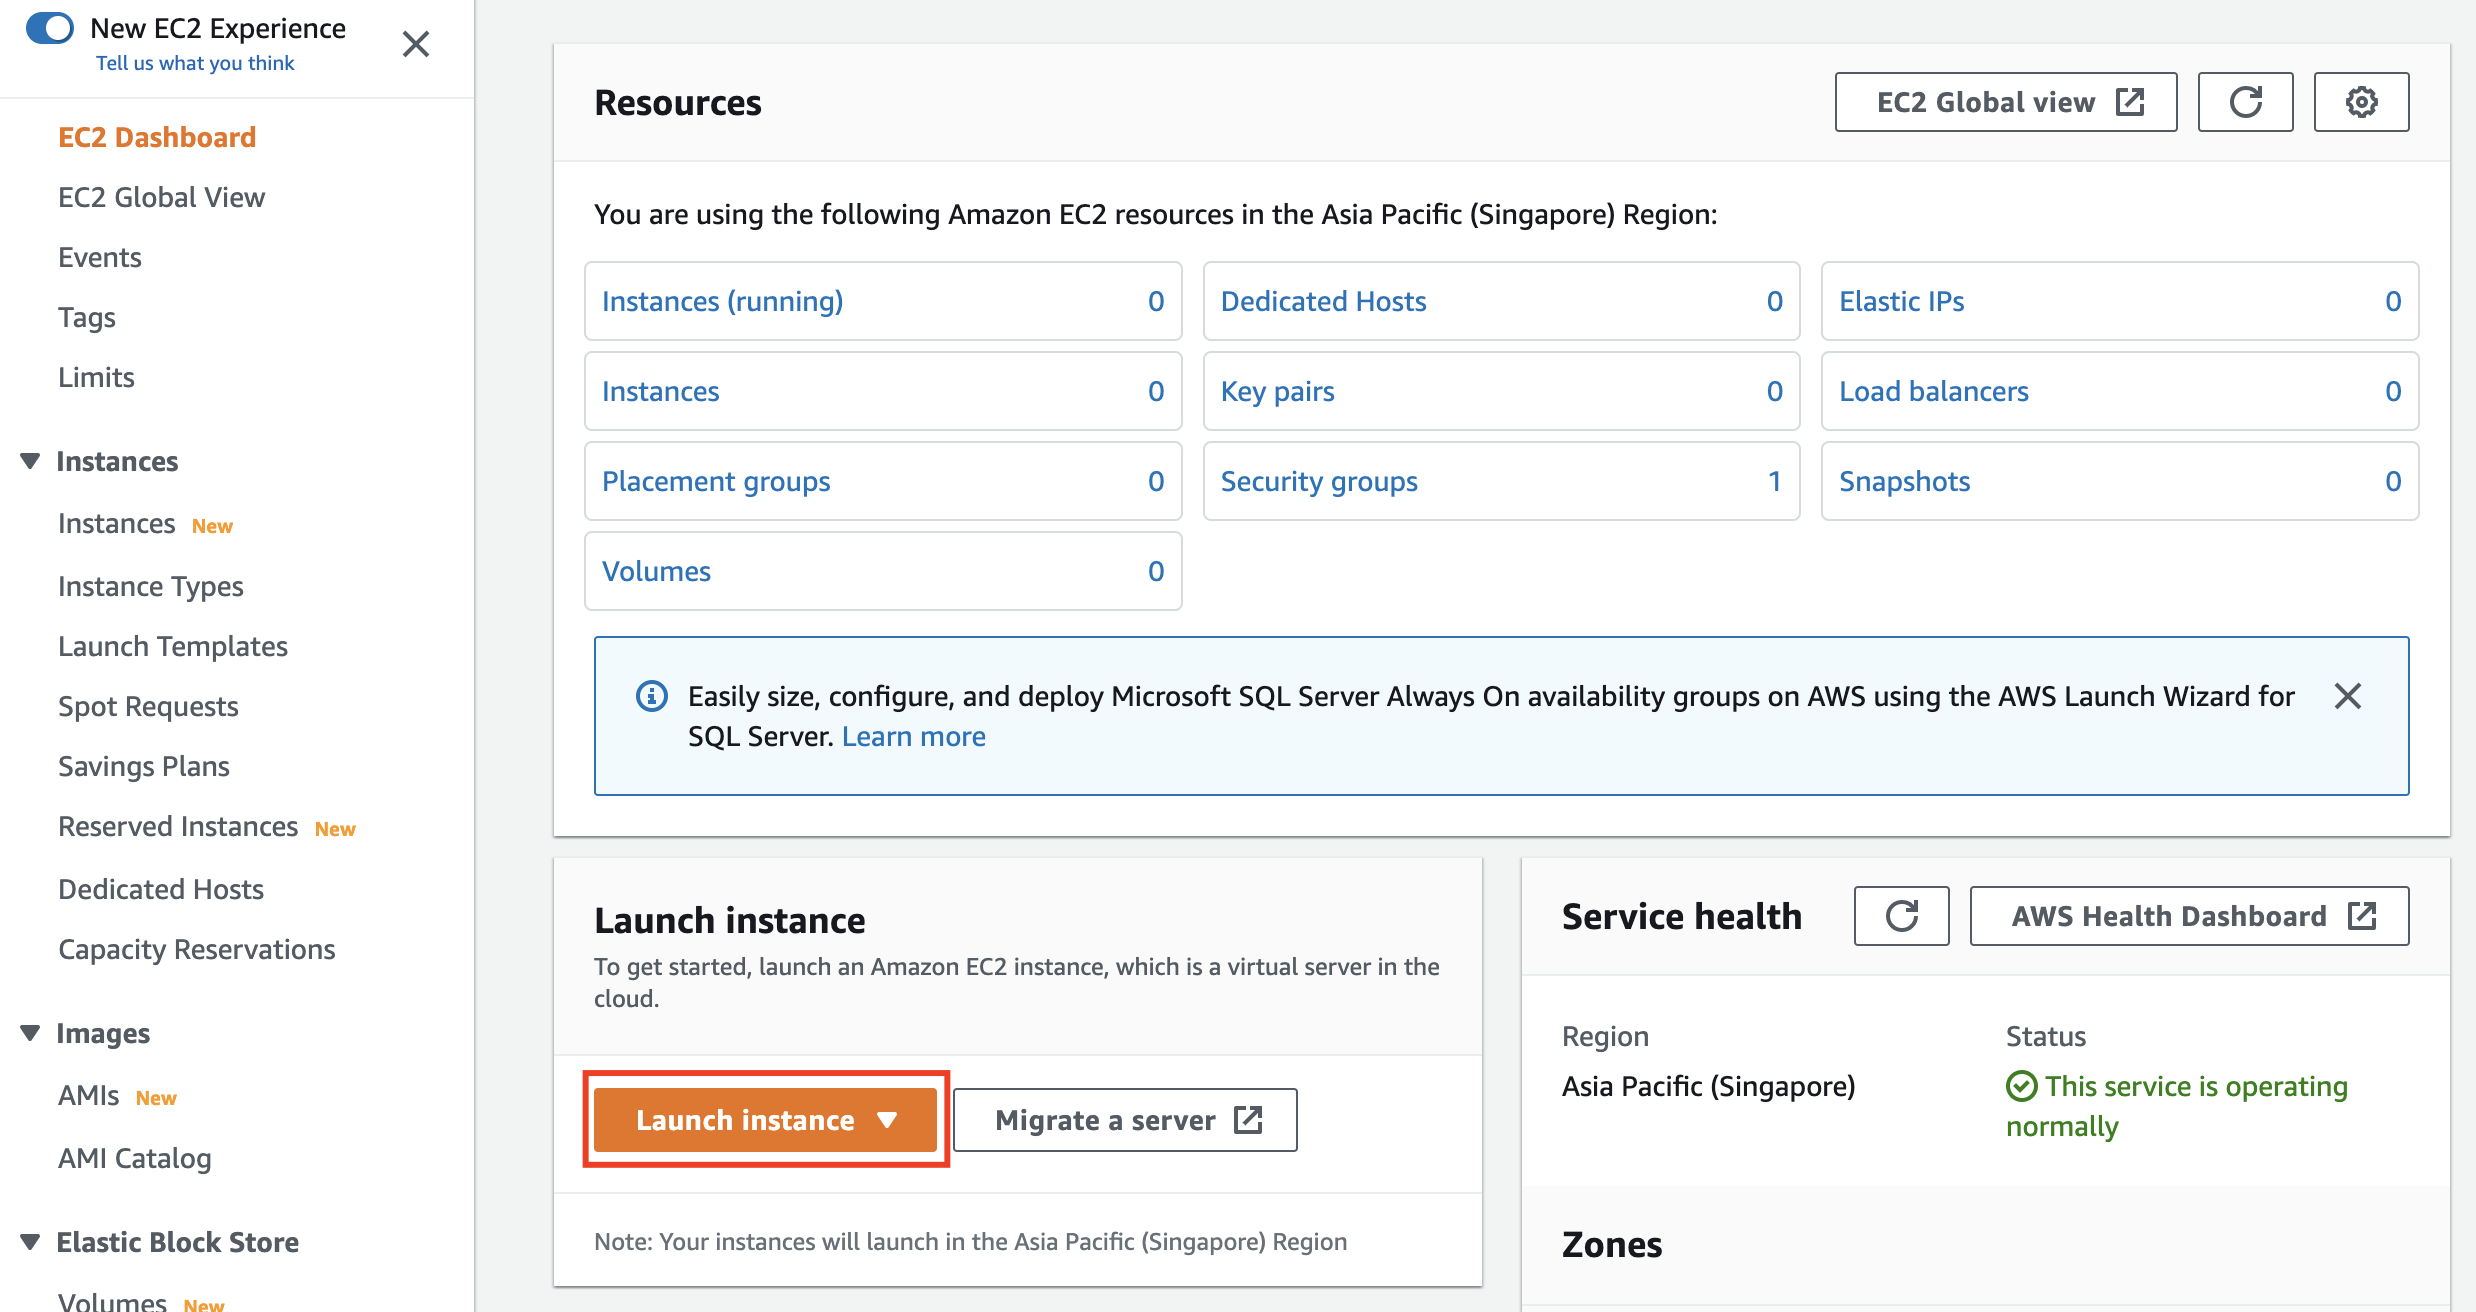Close the New EC2 Experience sidebar
The width and height of the screenshot is (2476, 1312).
point(416,44)
